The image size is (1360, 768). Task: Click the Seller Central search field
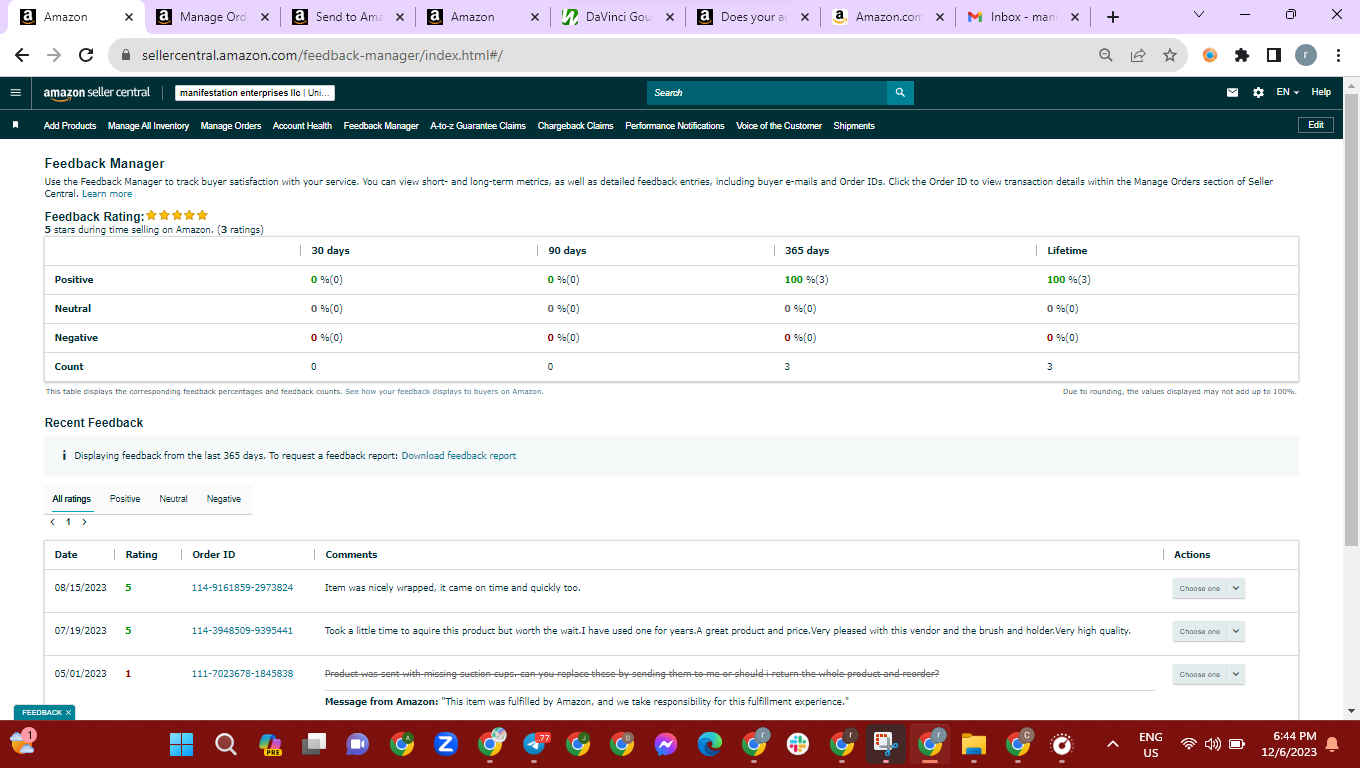(767, 93)
